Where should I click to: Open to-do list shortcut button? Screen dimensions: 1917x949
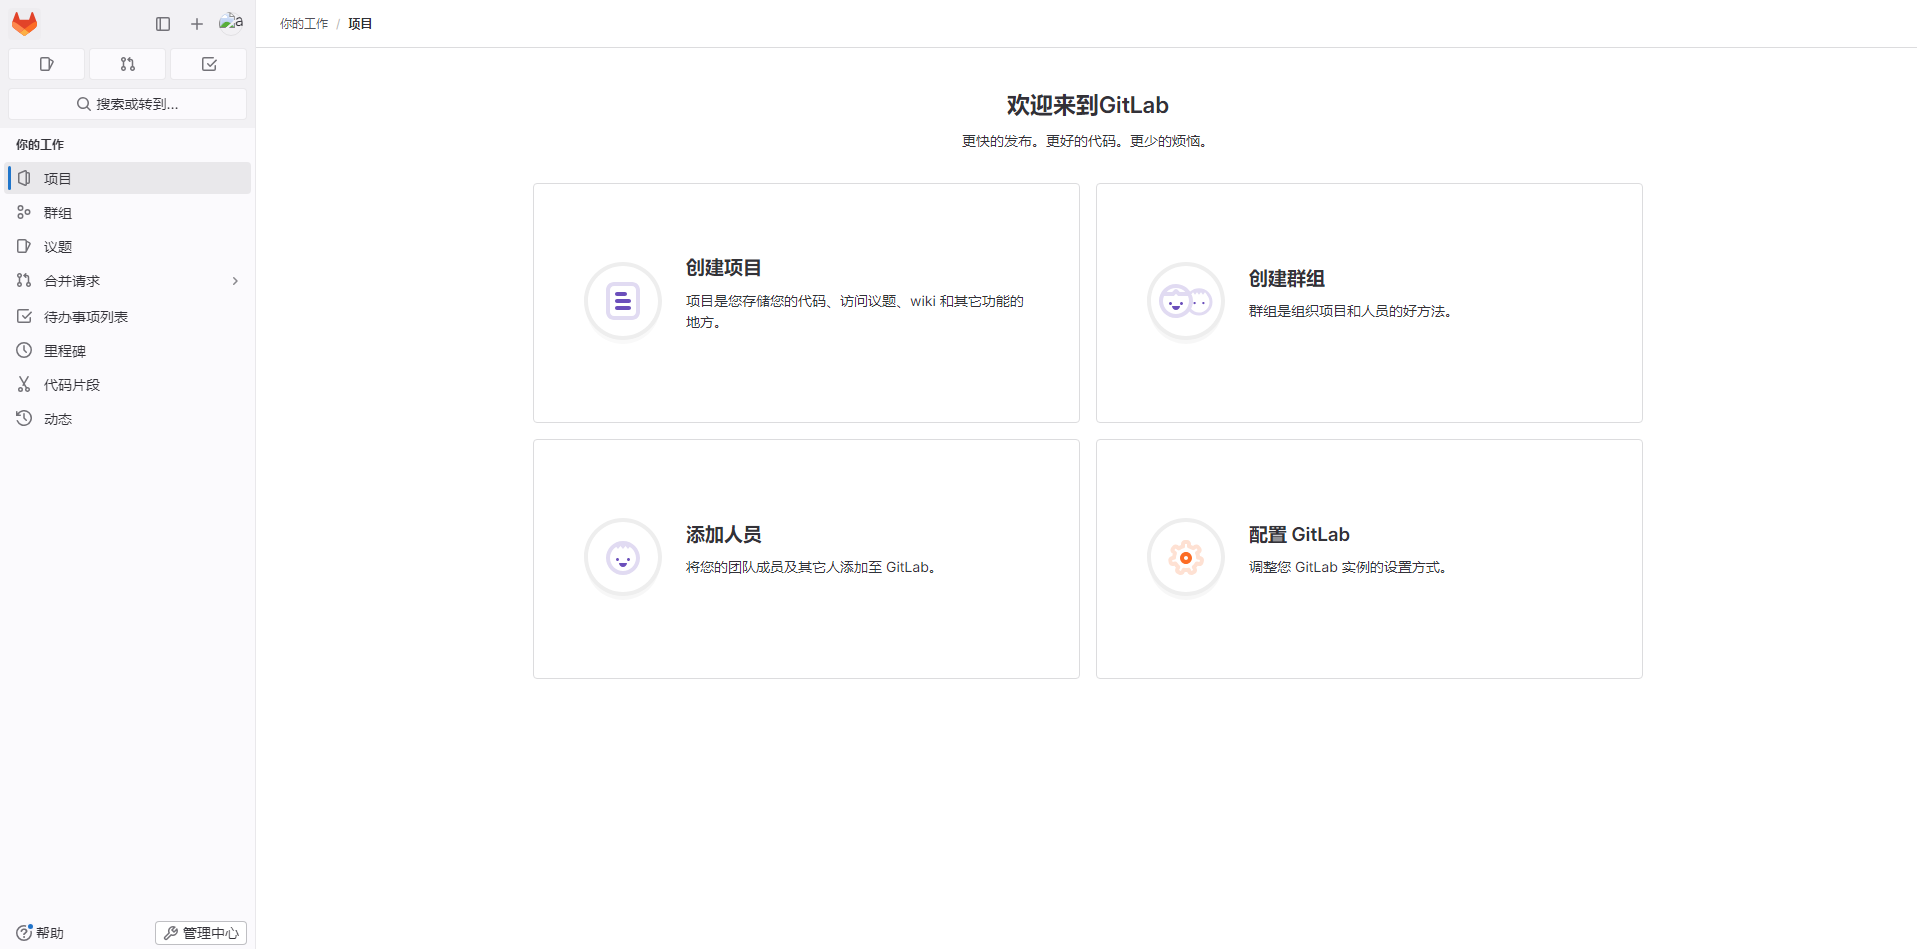(x=208, y=64)
